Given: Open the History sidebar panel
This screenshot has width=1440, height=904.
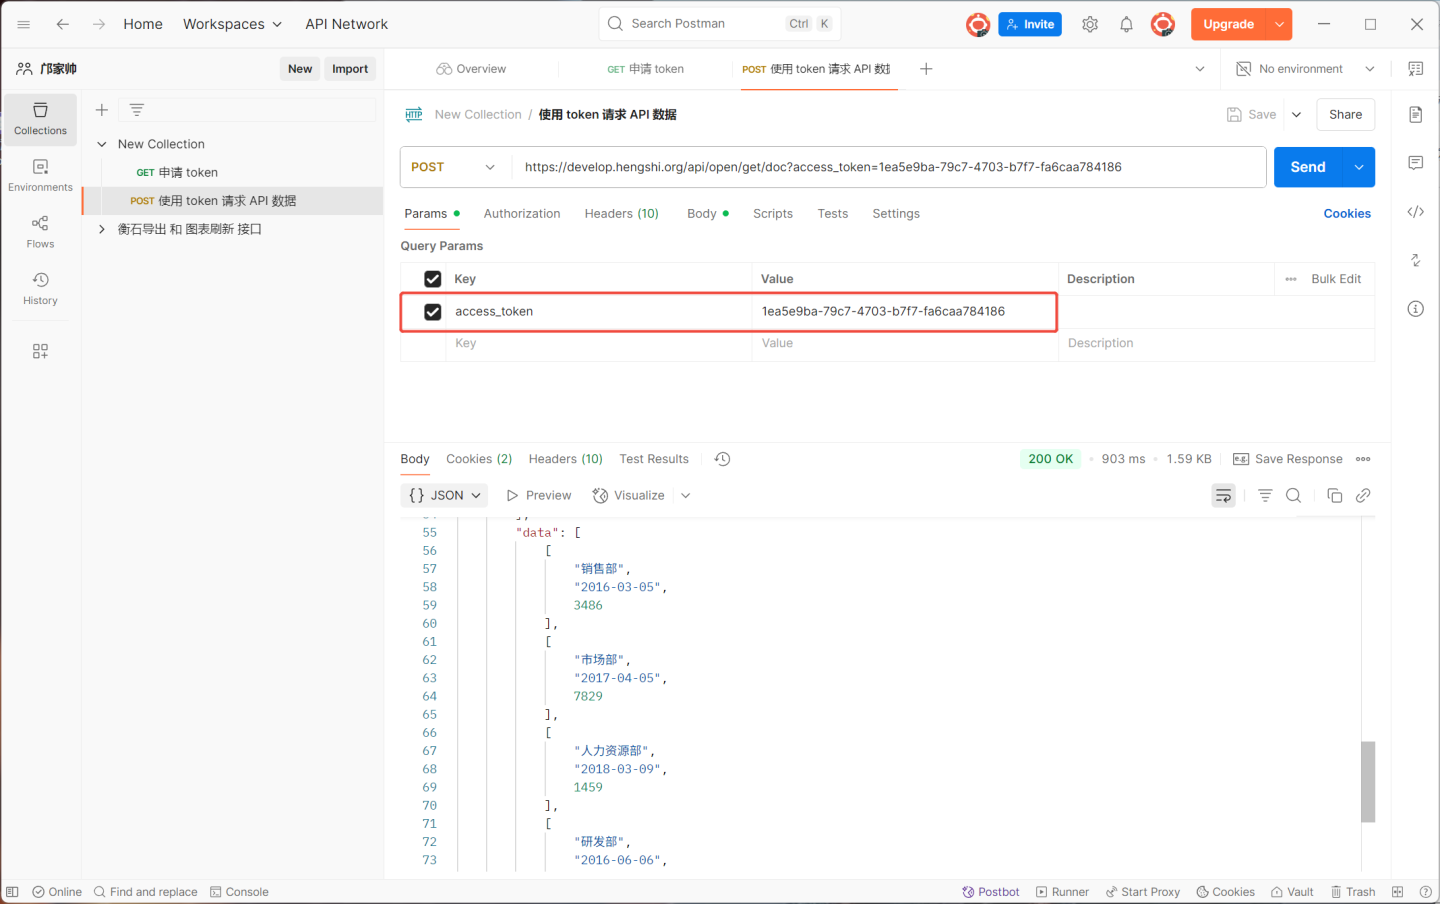Looking at the screenshot, I should click(40, 288).
